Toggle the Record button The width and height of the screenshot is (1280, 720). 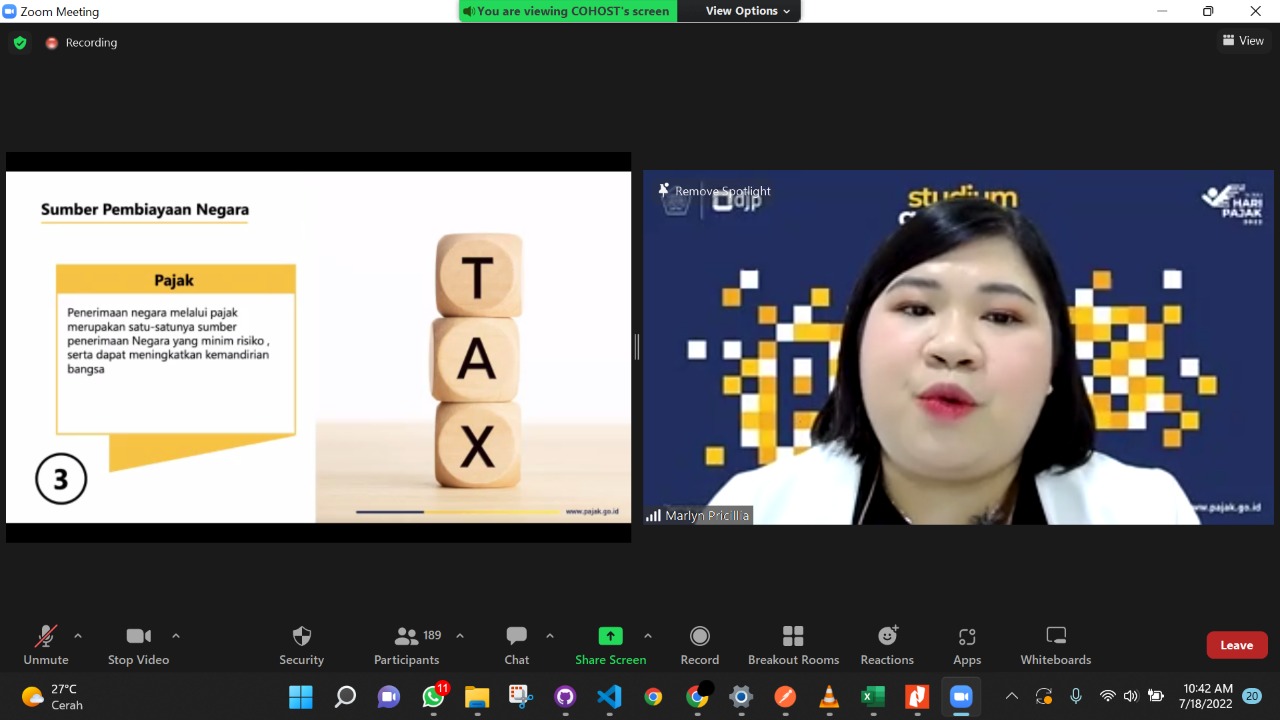pos(699,645)
